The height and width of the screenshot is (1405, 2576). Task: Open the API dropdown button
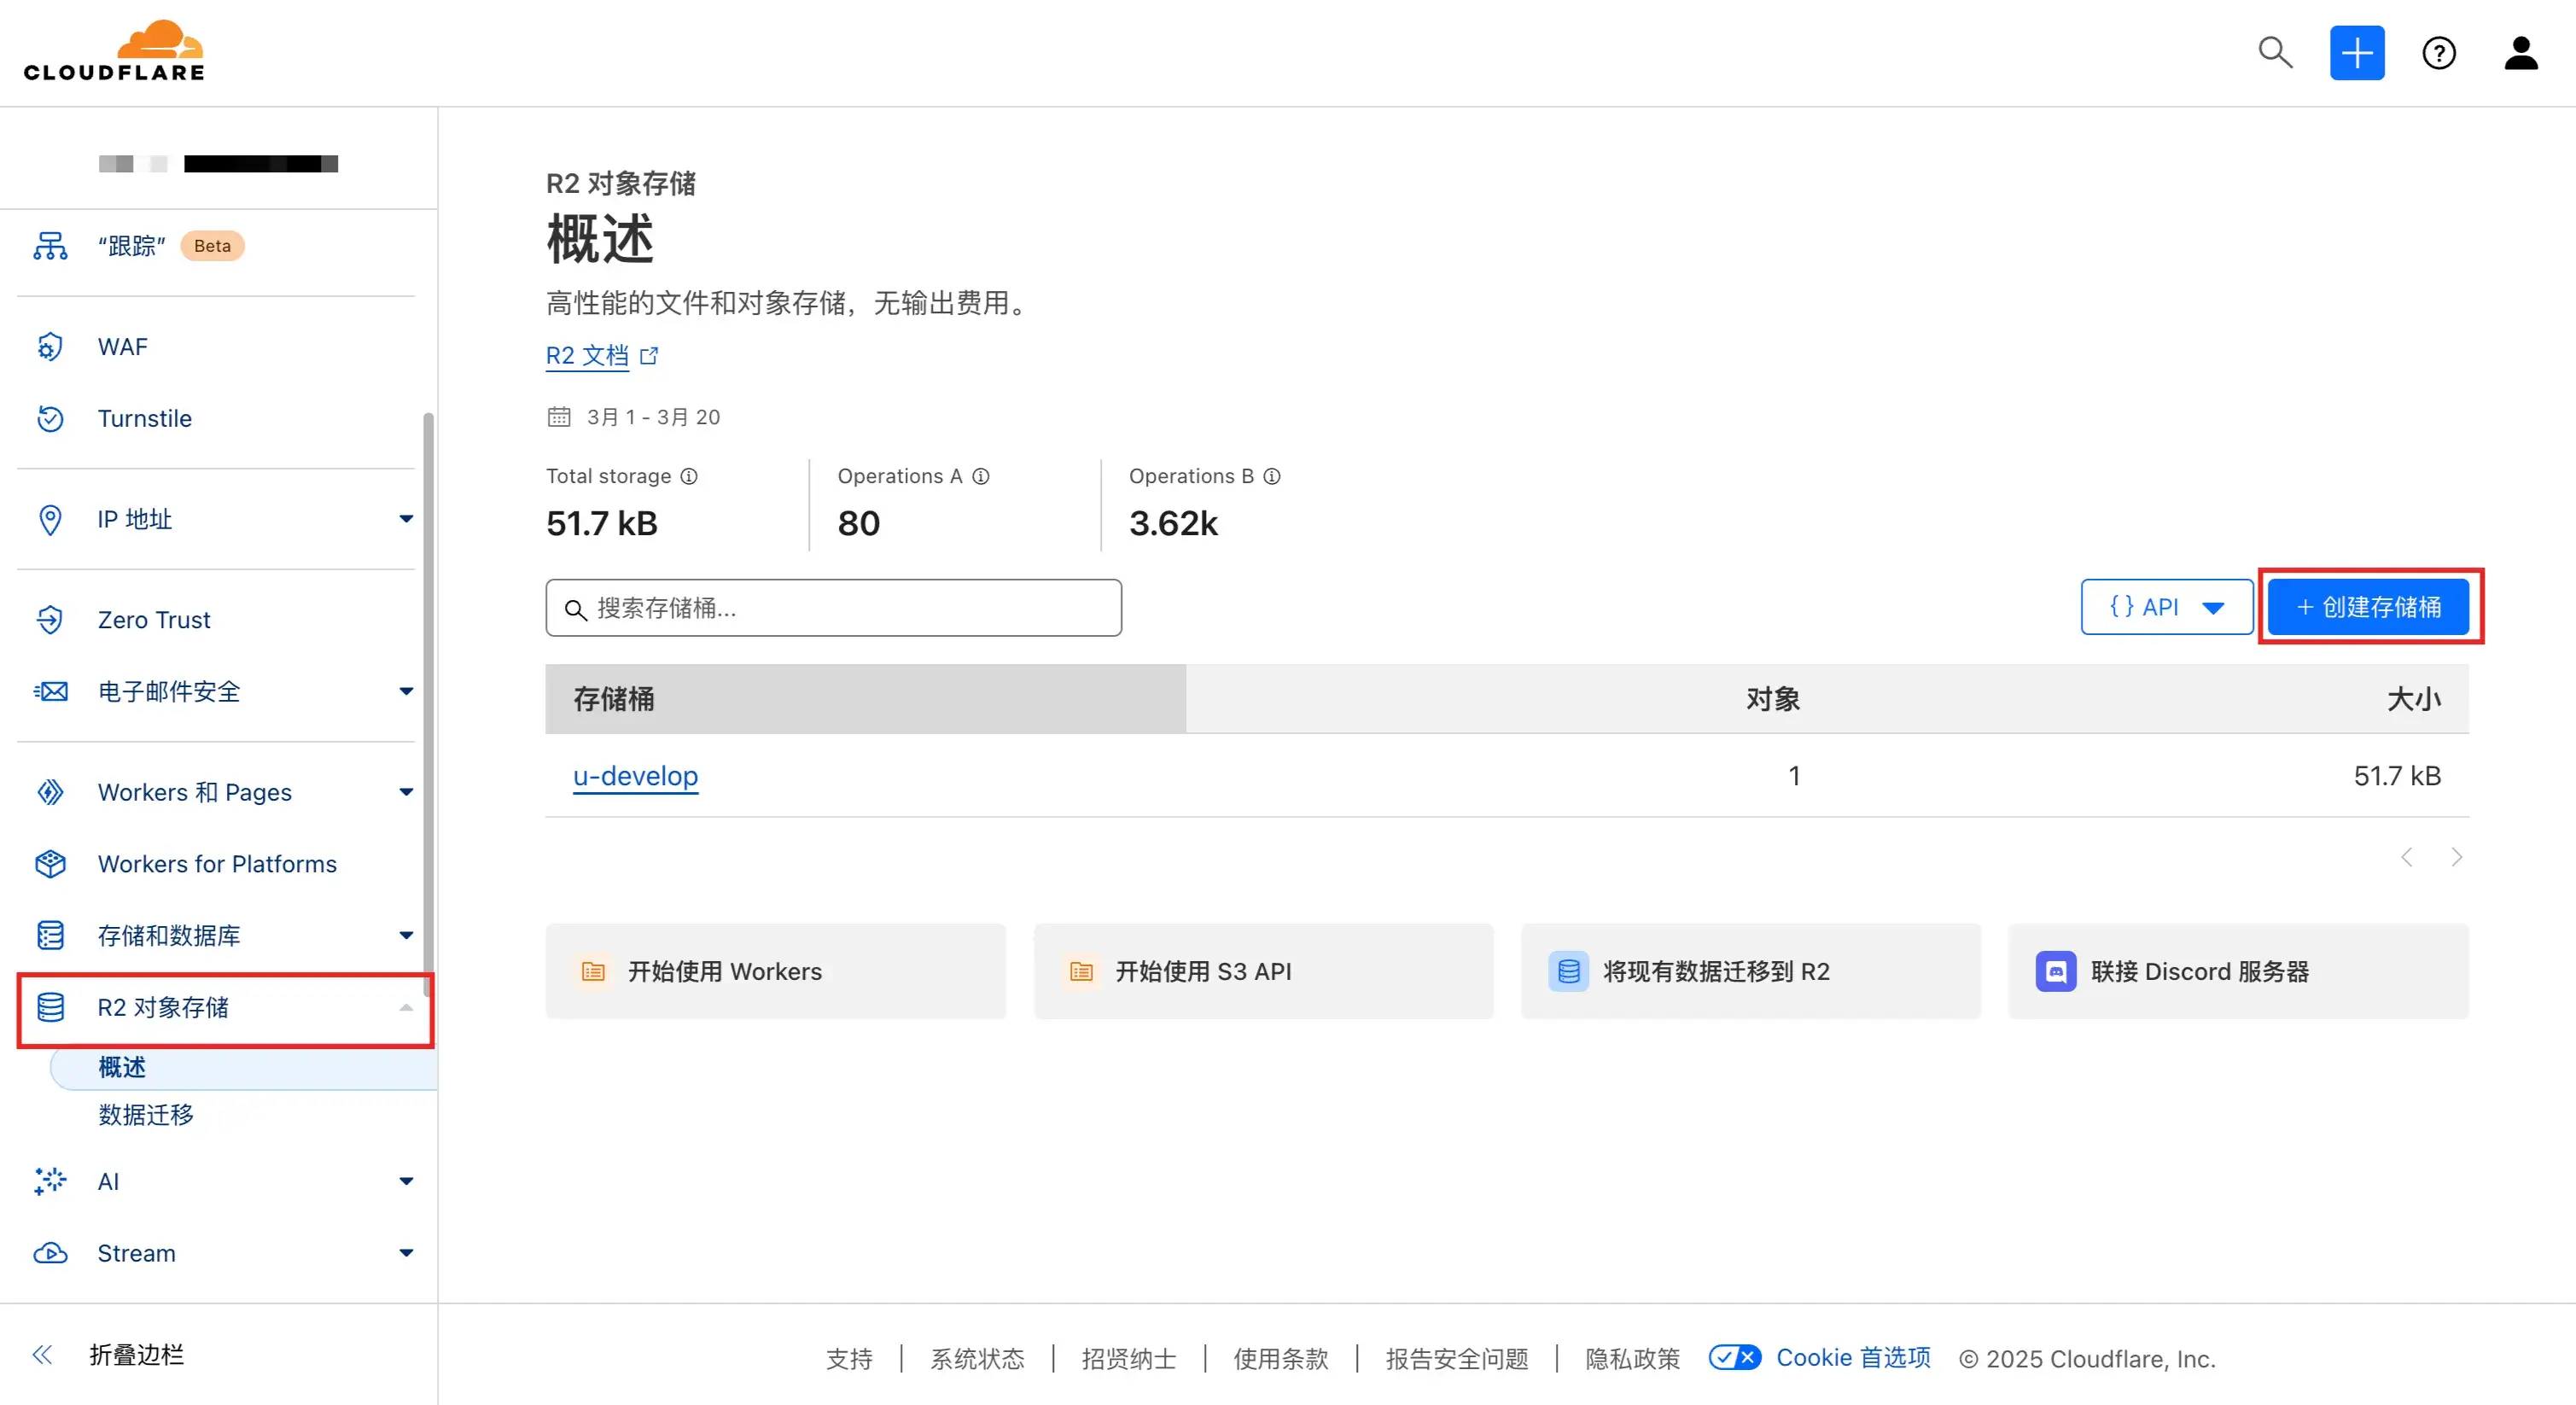[2167, 607]
